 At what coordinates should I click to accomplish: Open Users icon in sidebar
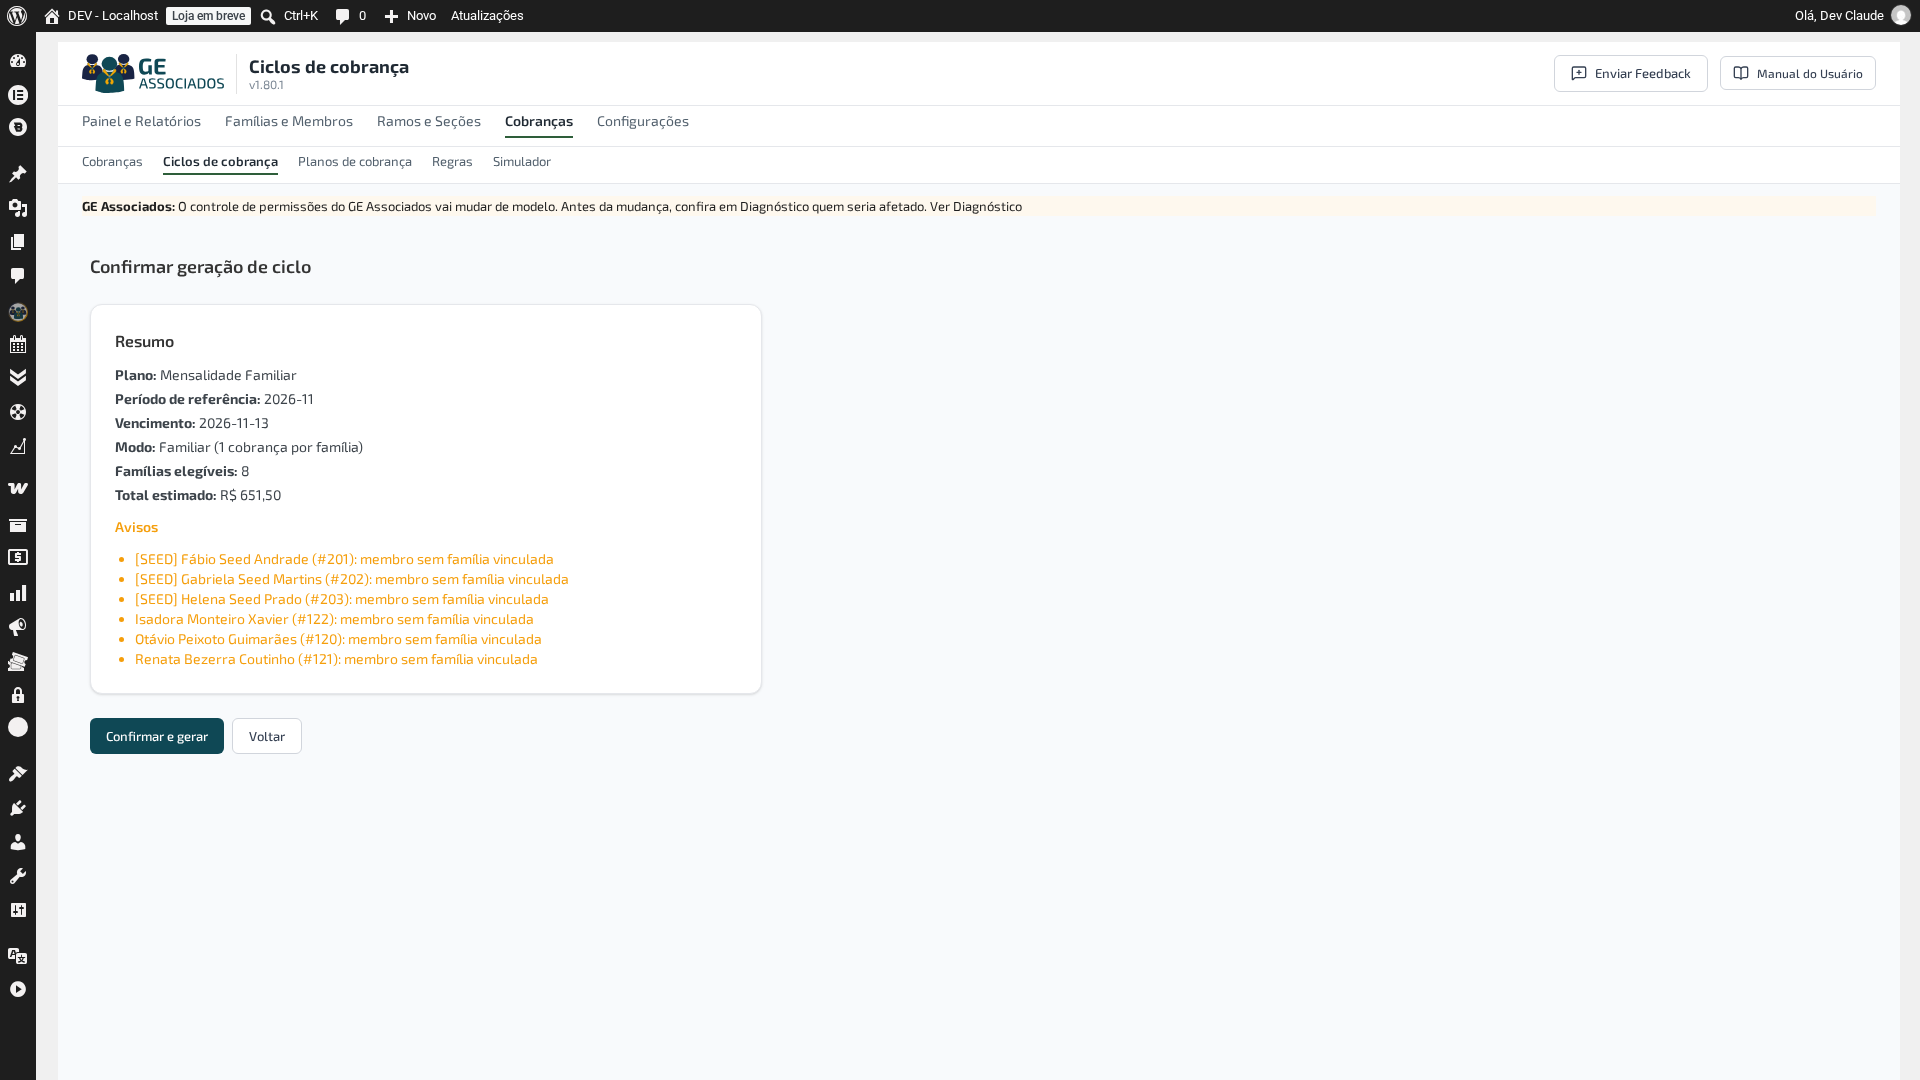(x=18, y=842)
